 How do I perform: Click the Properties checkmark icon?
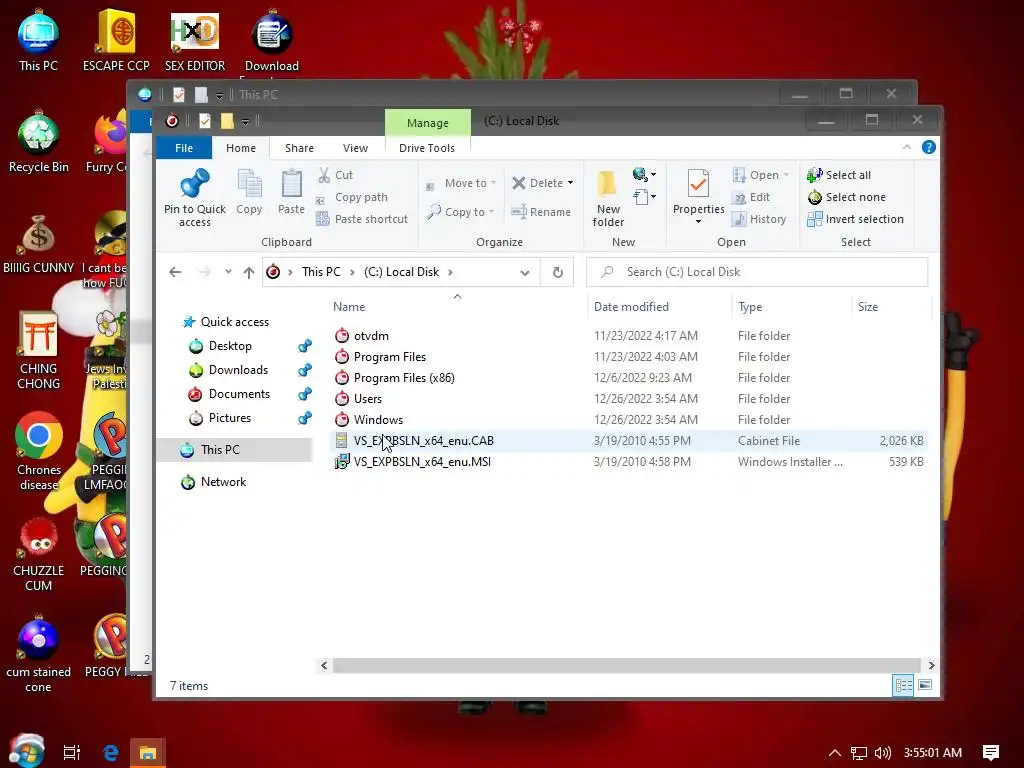[x=698, y=184]
